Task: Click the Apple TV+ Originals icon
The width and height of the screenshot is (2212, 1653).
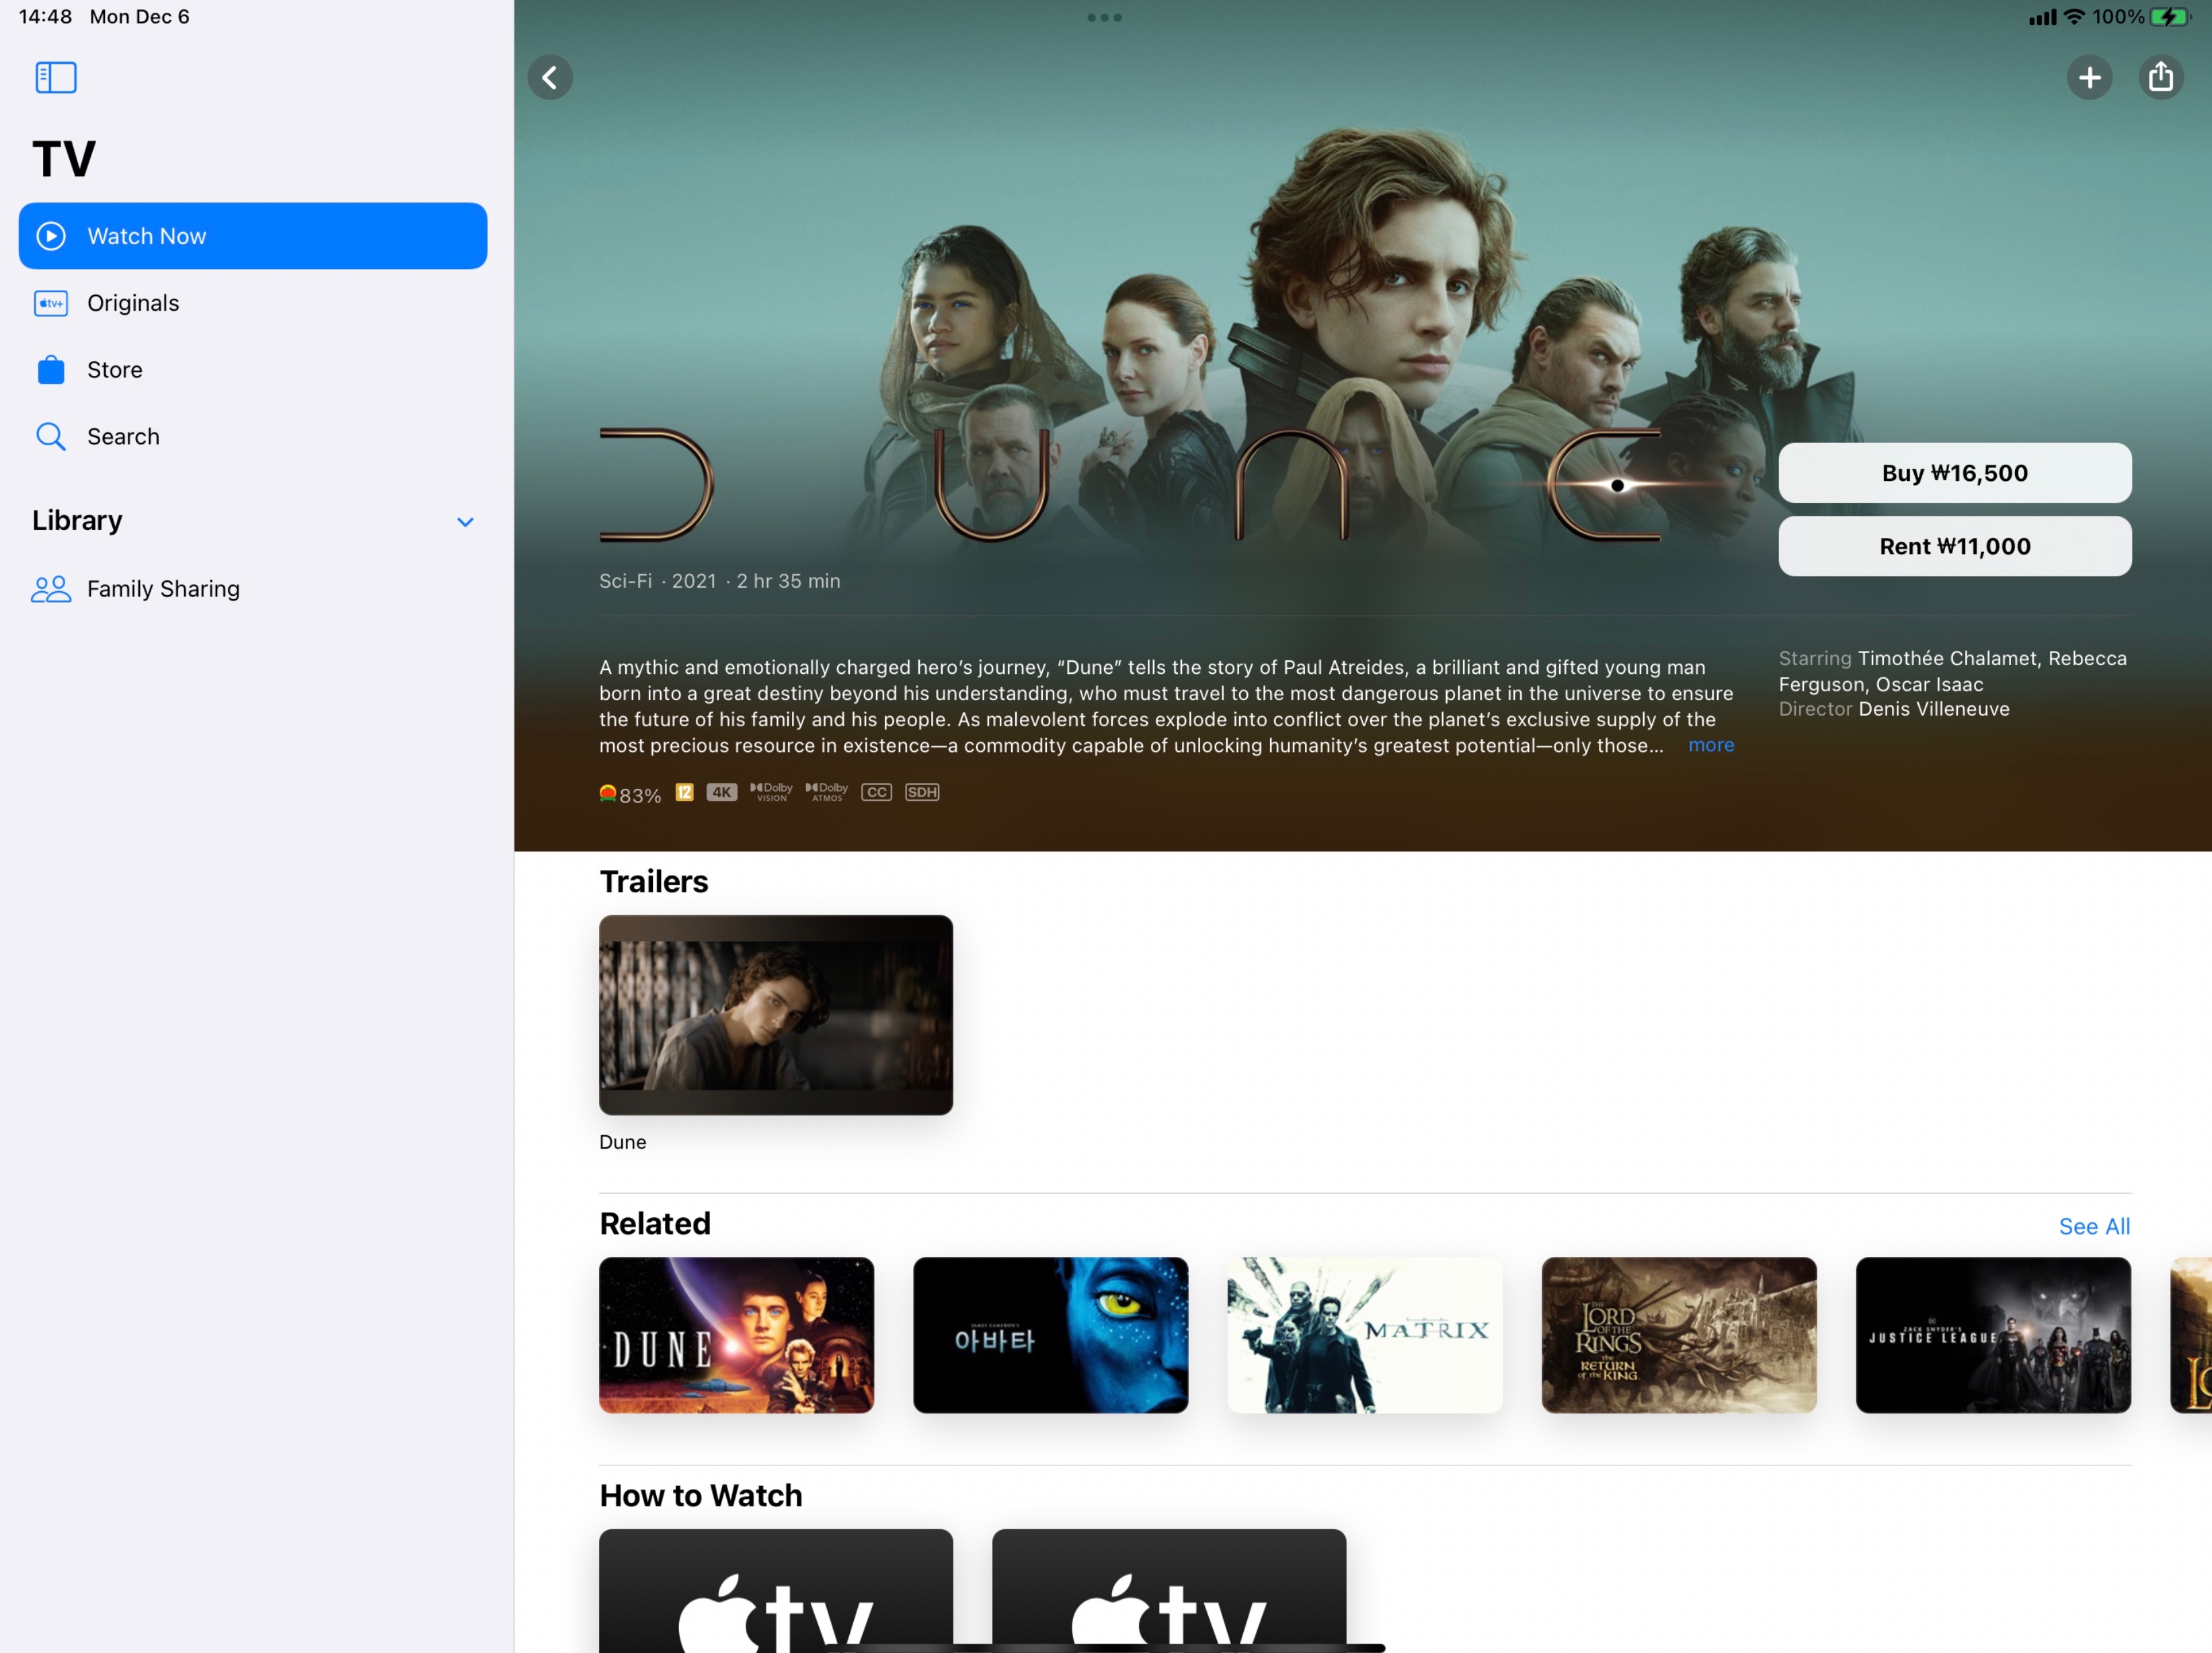Action: (x=51, y=303)
